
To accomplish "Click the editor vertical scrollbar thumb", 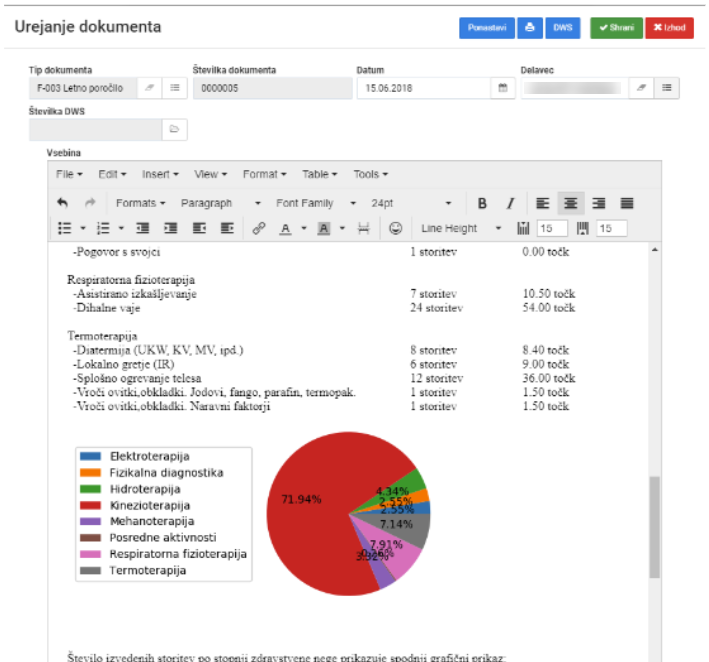I will (x=655, y=527).
